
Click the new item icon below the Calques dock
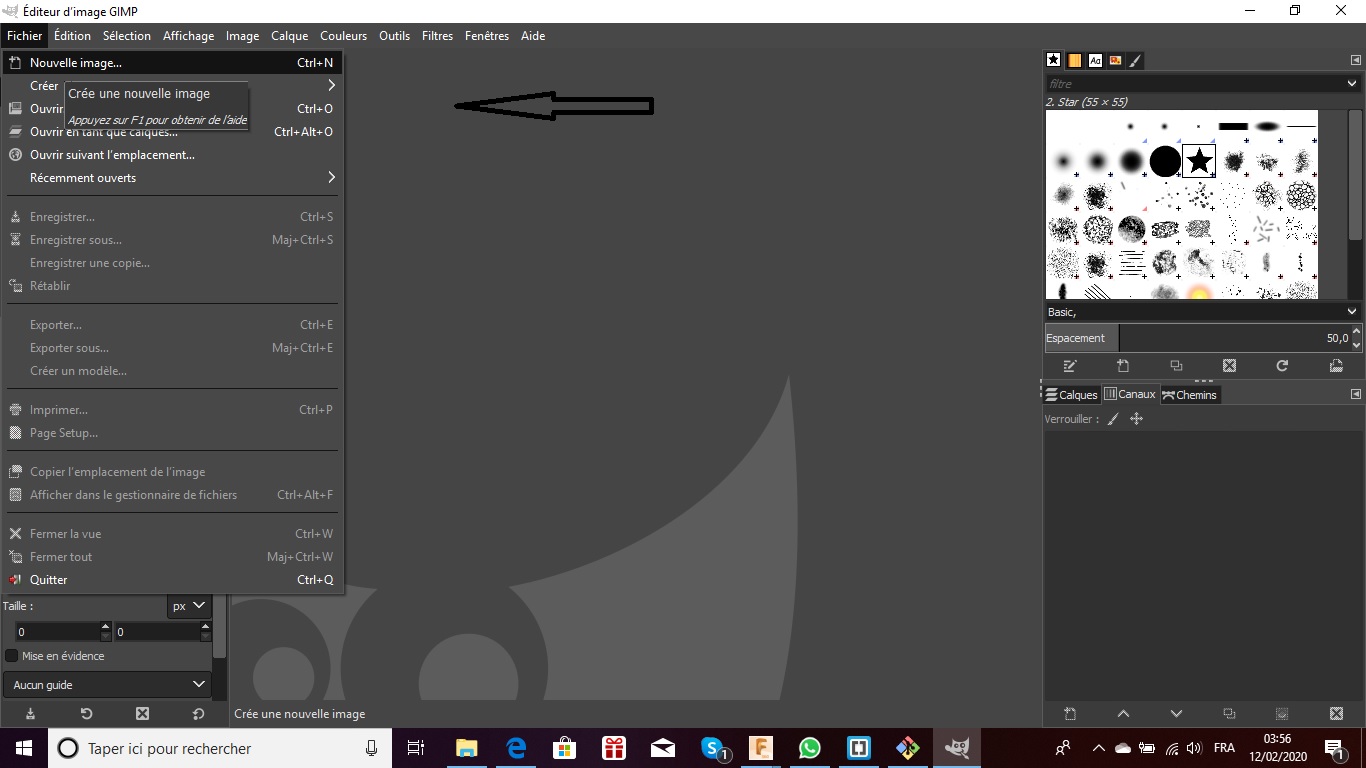[1070, 714]
